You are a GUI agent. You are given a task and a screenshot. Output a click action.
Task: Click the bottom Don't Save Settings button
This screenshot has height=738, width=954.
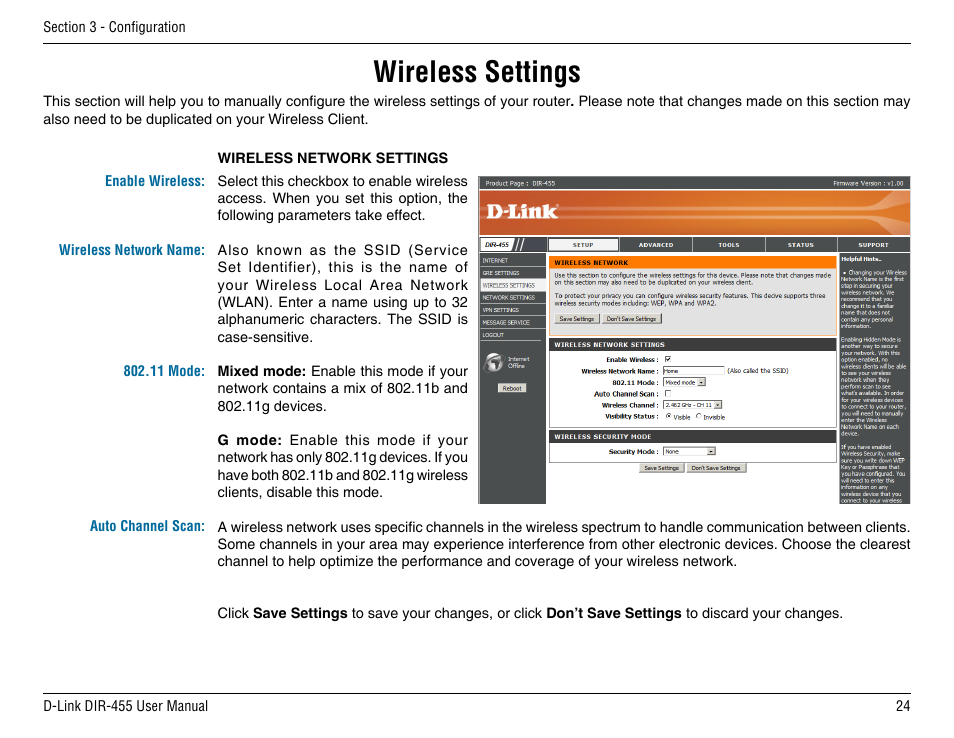pyautogui.click(x=716, y=468)
